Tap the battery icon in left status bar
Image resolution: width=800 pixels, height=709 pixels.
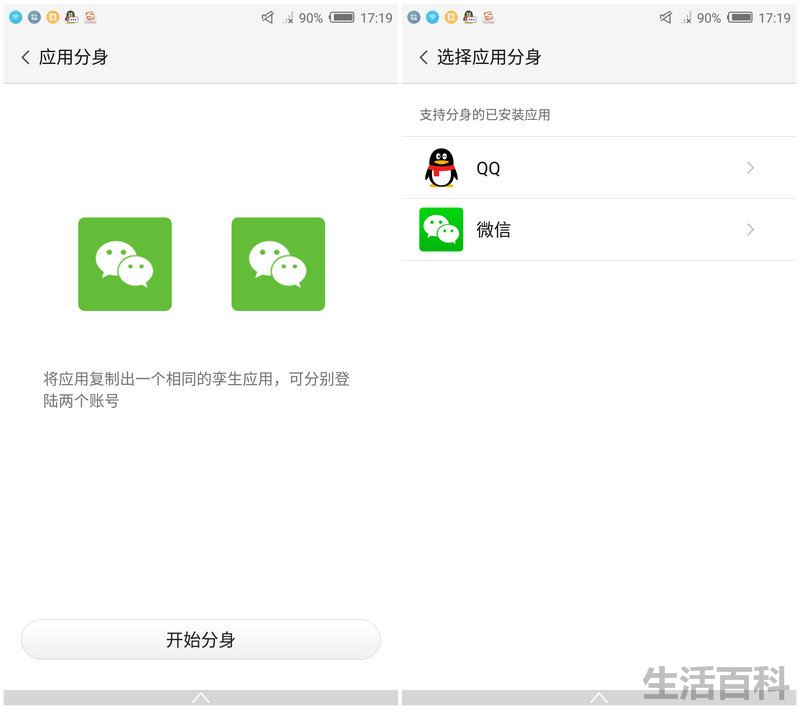342,18
